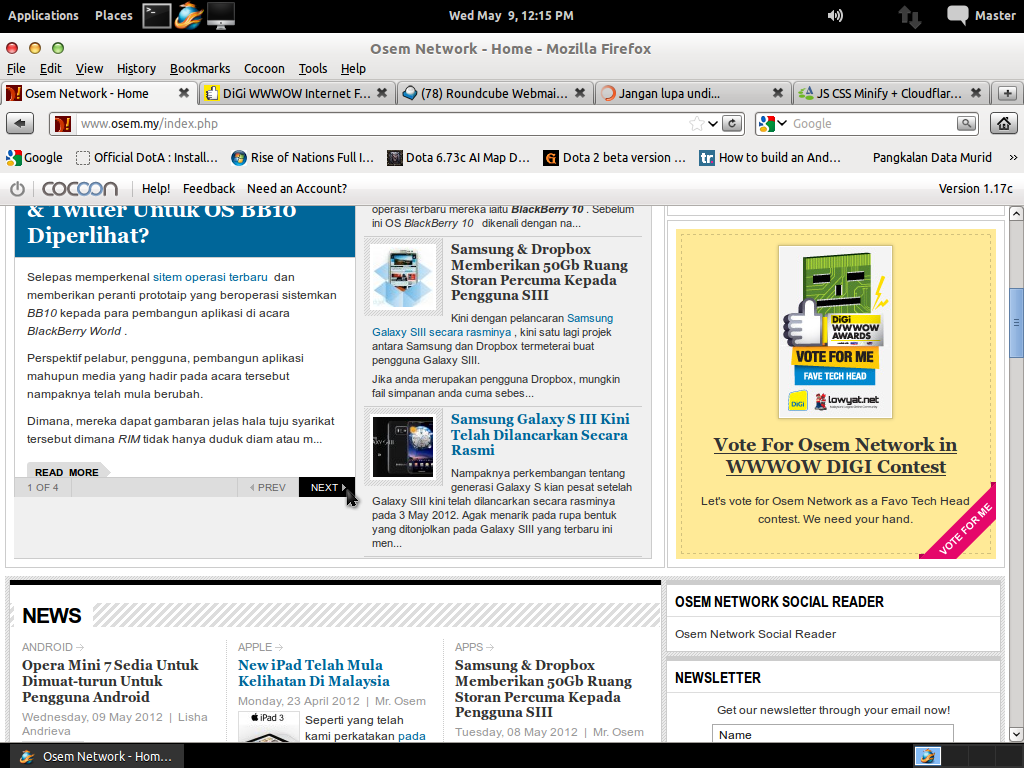This screenshot has height=768, width=1024.
Task: Bookmark this page with the star icon
Action: [697, 123]
